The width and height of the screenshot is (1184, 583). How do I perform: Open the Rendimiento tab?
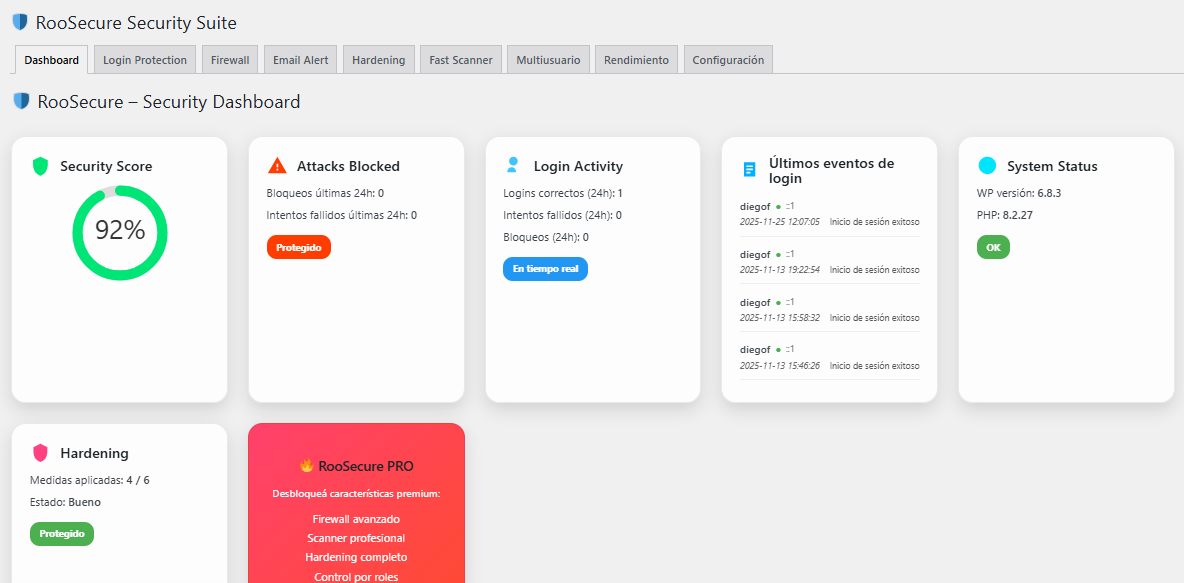[x=637, y=60]
